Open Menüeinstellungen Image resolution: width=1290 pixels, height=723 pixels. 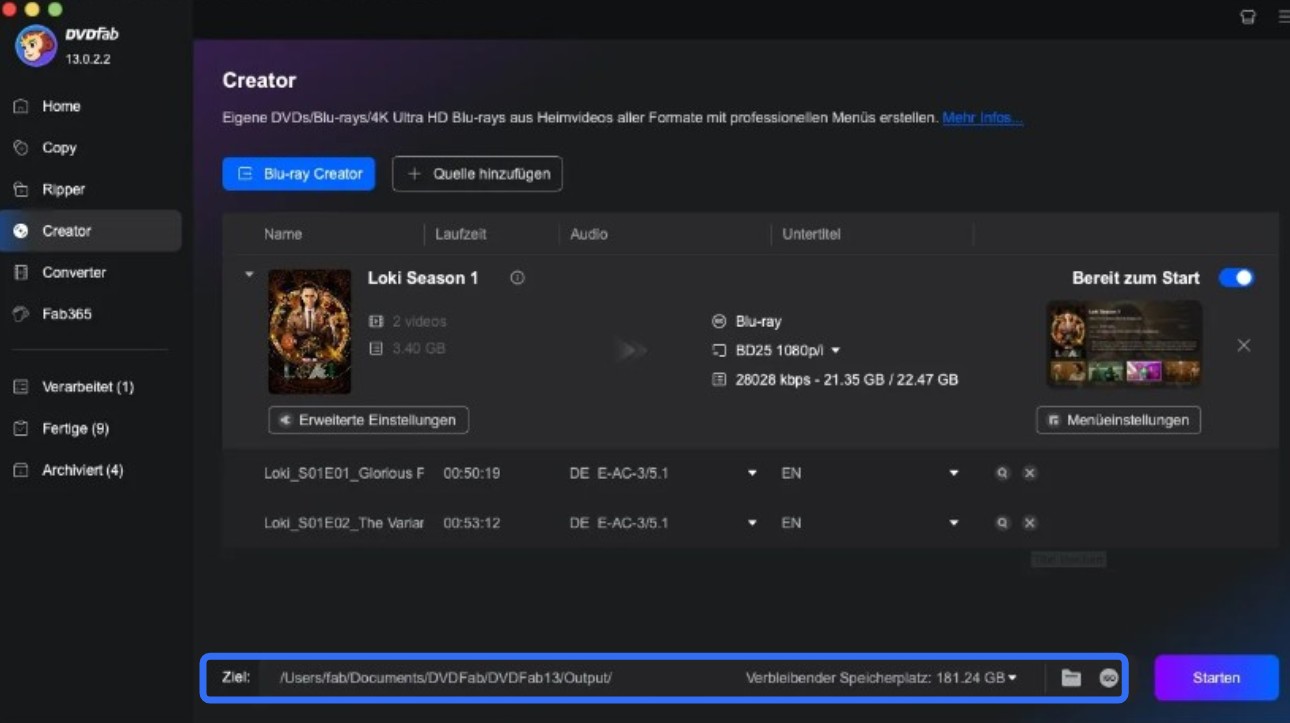pyautogui.click(x=1118, y=420)
